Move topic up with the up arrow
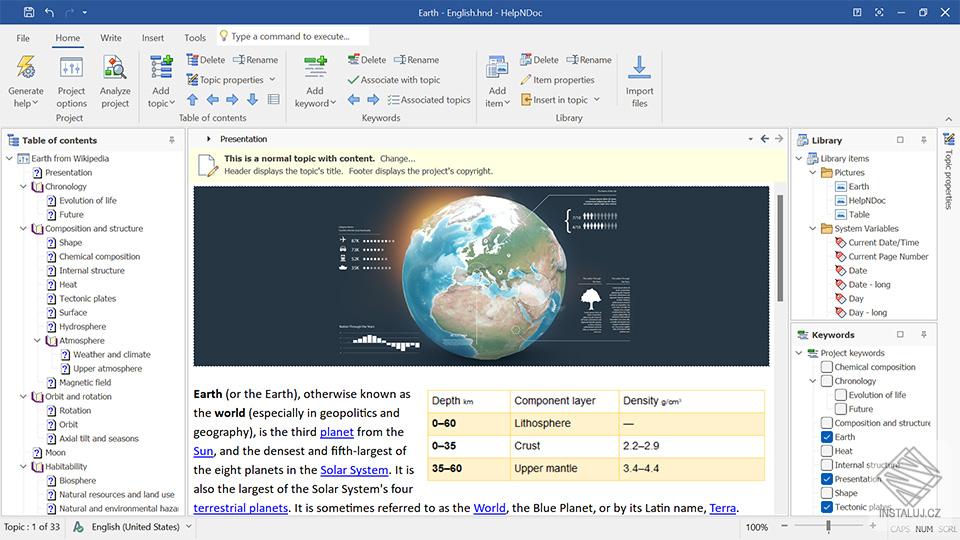 pyautogui.click(x=192, y=100)
